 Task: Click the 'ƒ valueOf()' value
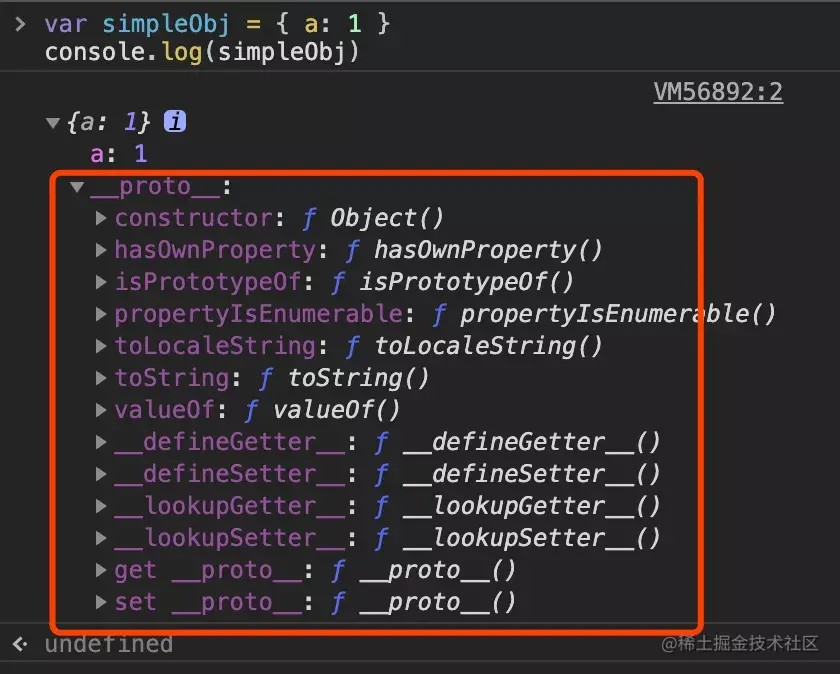point(322,410)
